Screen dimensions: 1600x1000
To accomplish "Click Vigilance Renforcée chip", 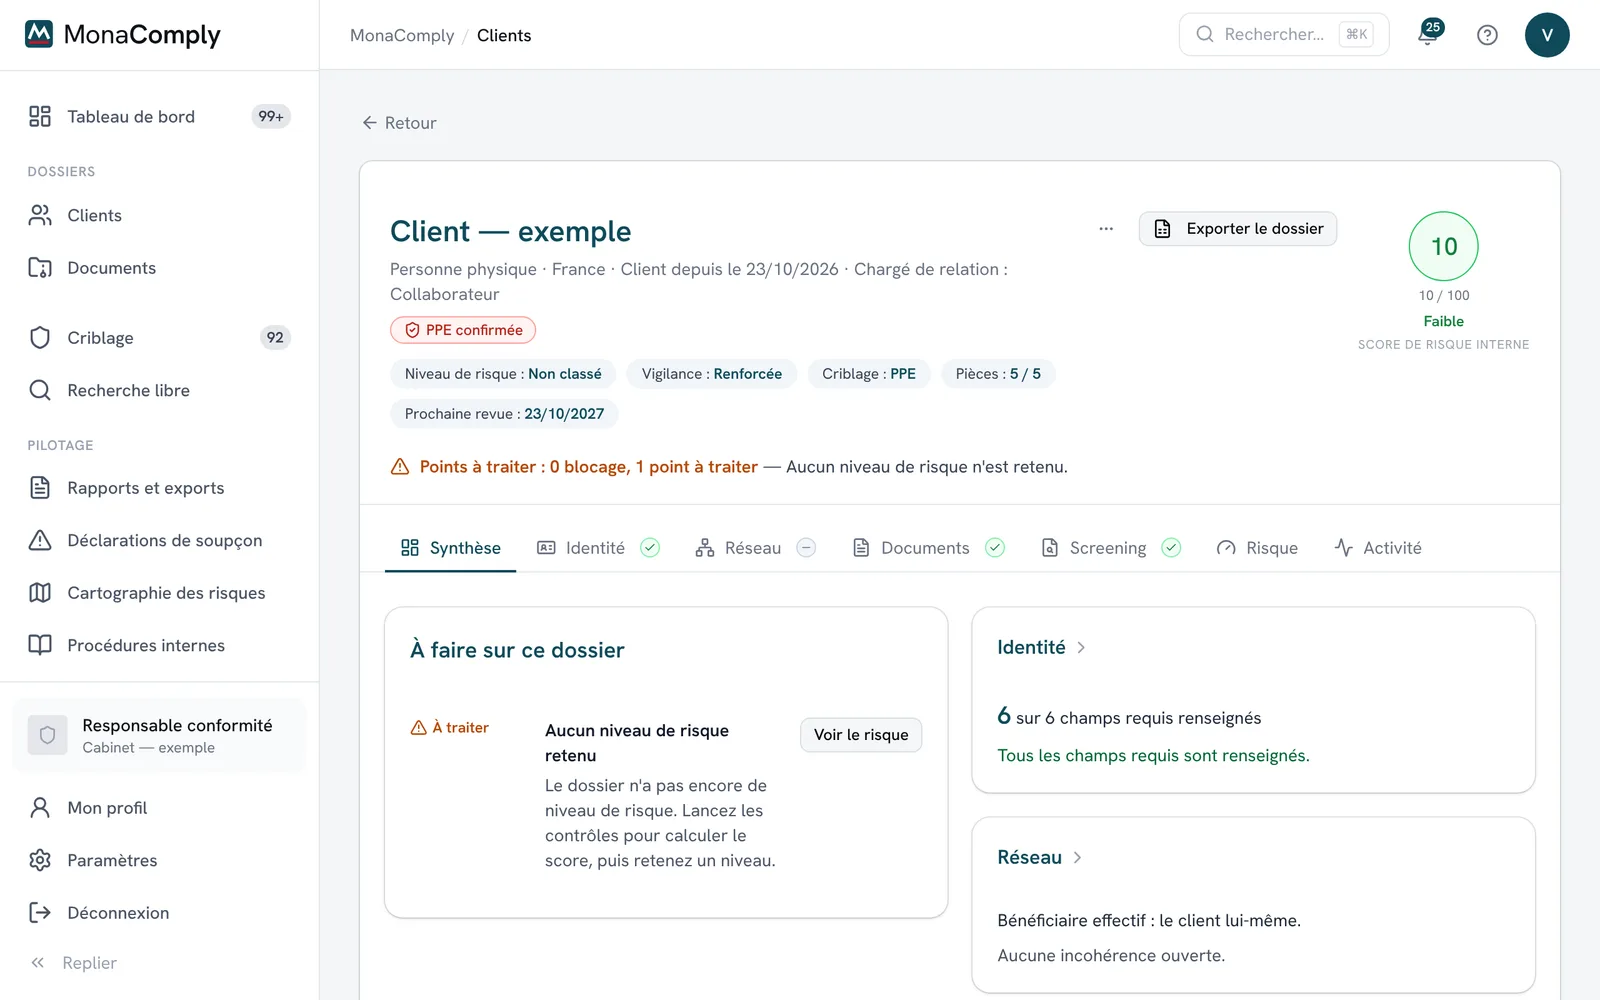I will tap(712, 374).
